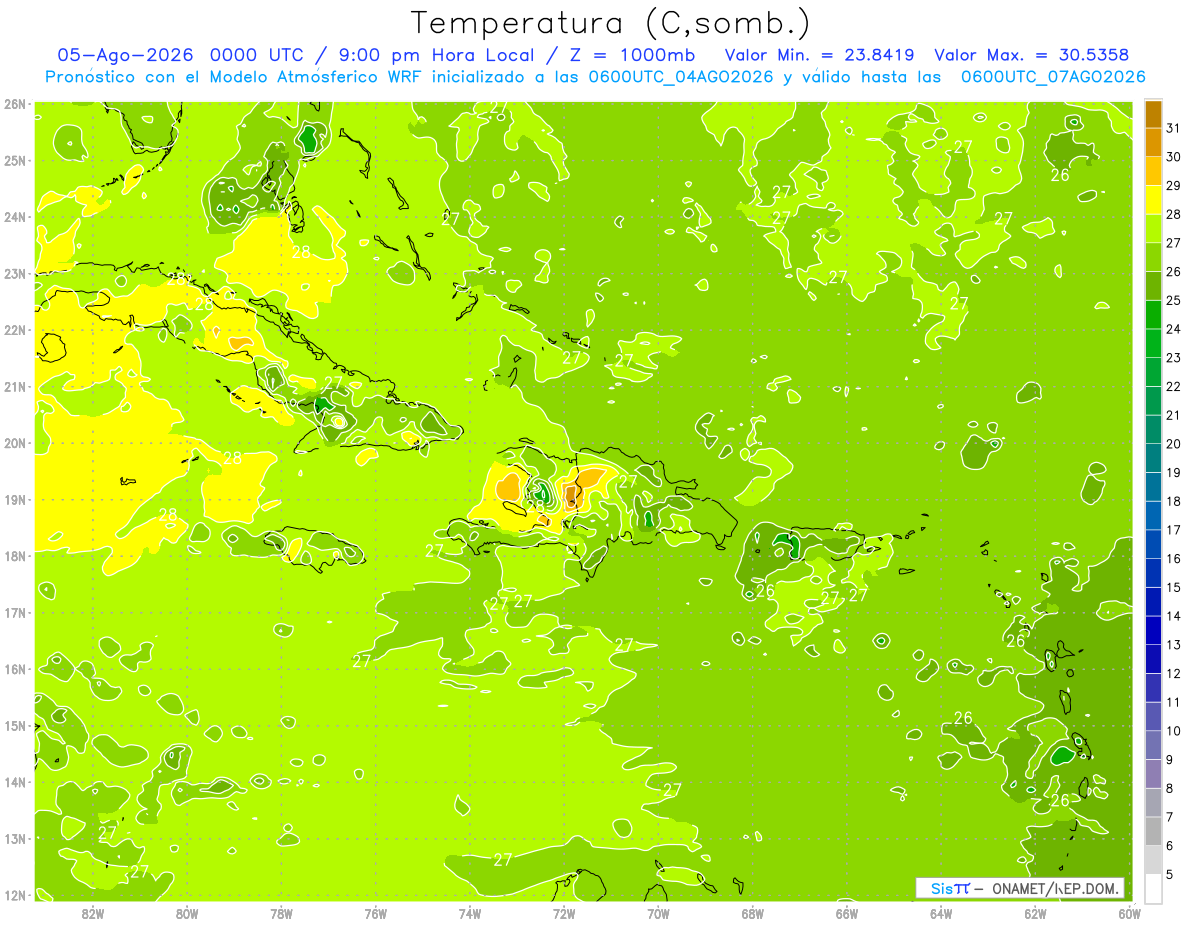Click the '24N' latitude axis label
The width and height of the screenshot is (1200, 927).
14,217
